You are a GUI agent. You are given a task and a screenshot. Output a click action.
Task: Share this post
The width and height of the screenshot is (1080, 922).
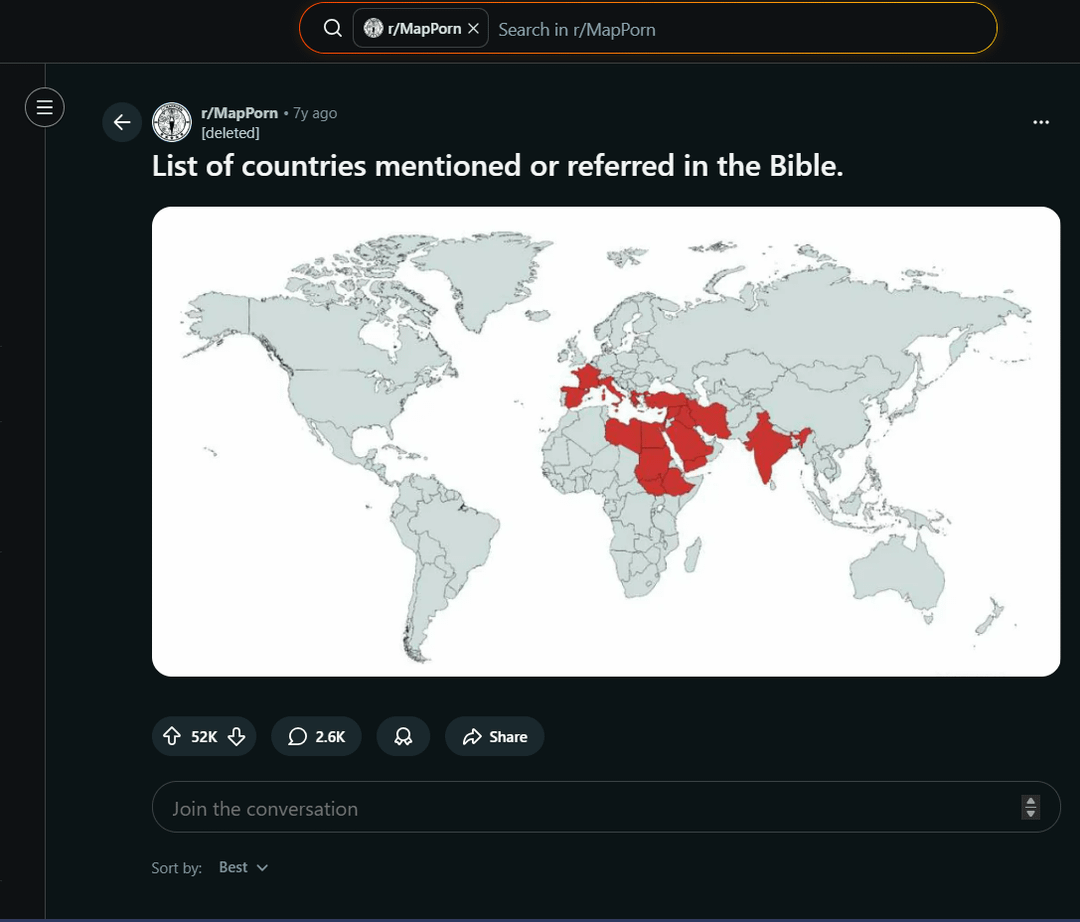tap(495, 736)
